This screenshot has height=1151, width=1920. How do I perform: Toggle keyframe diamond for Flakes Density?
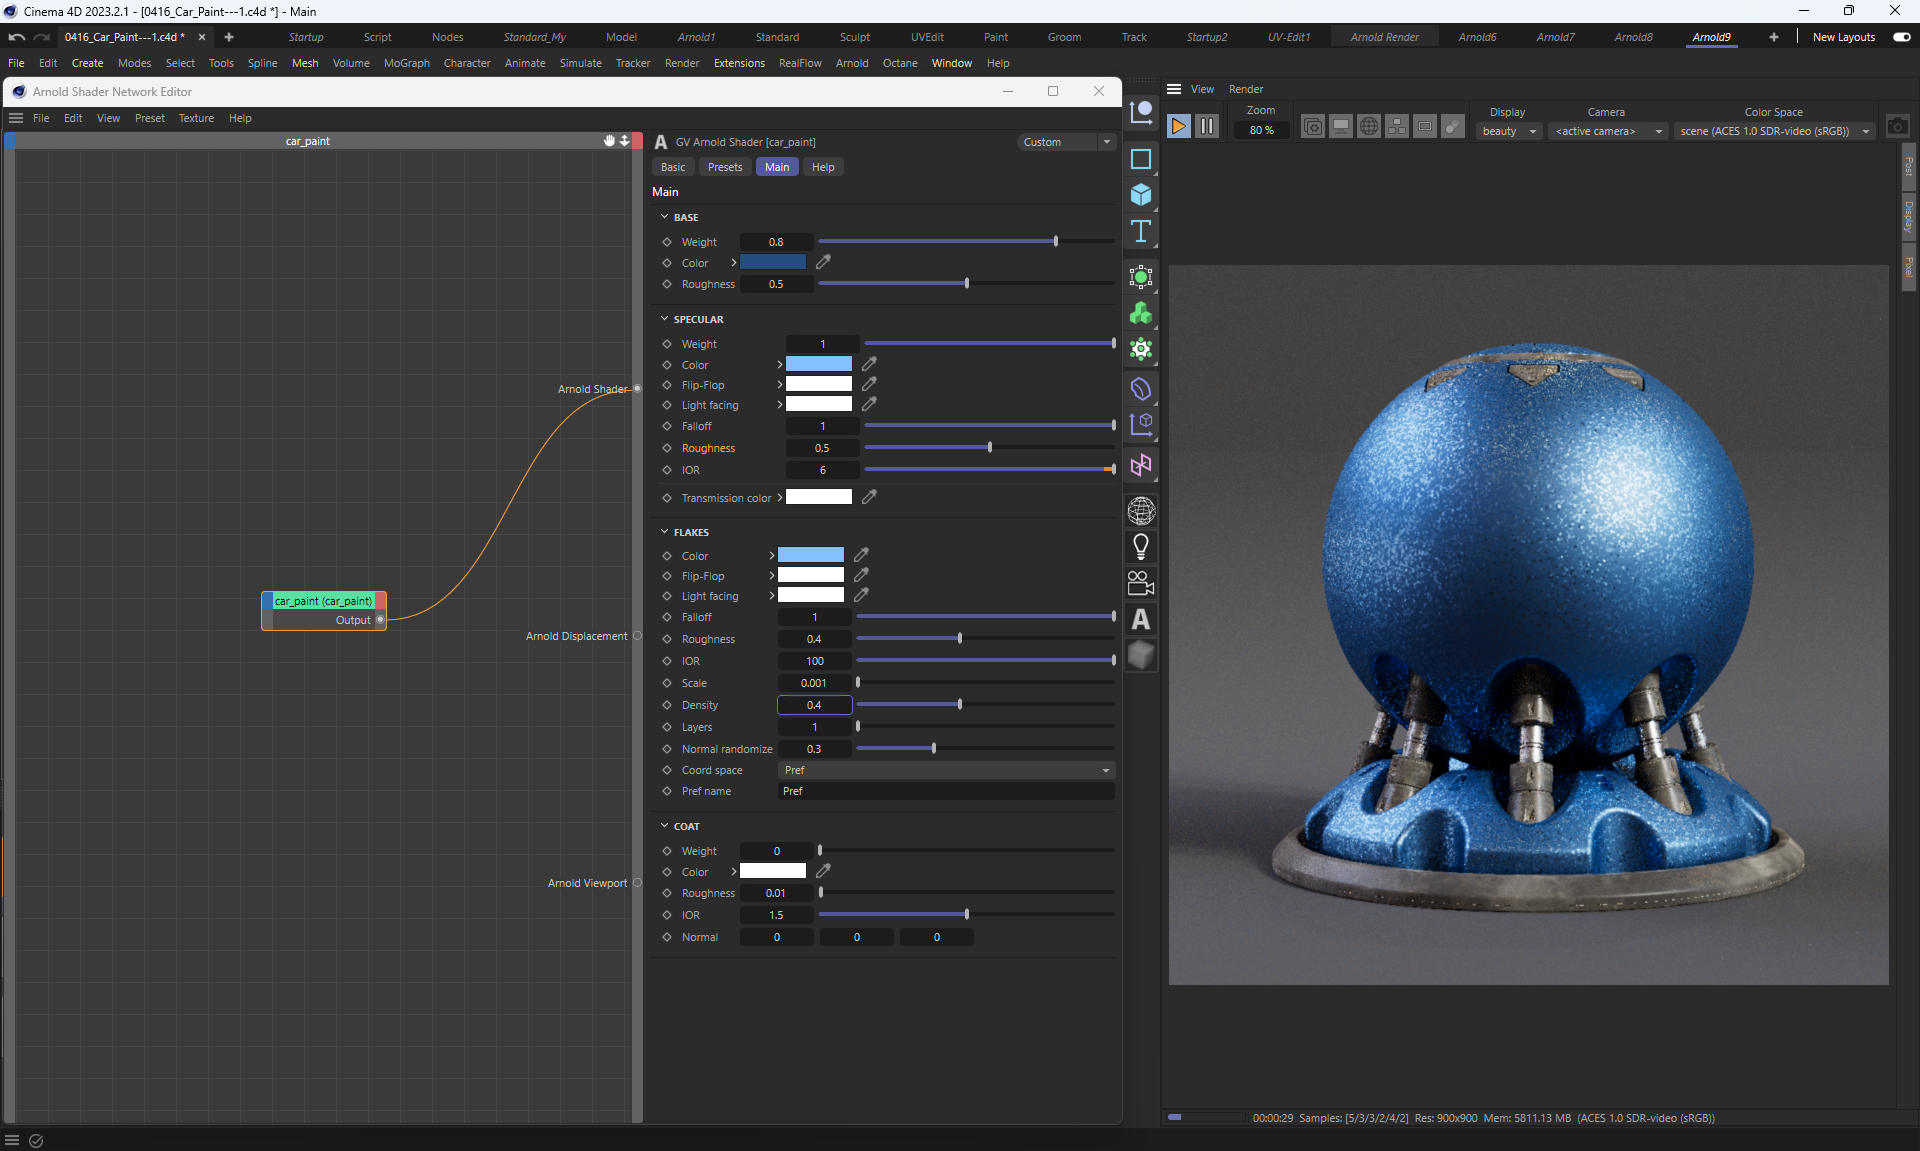click(x=667, y=705)
